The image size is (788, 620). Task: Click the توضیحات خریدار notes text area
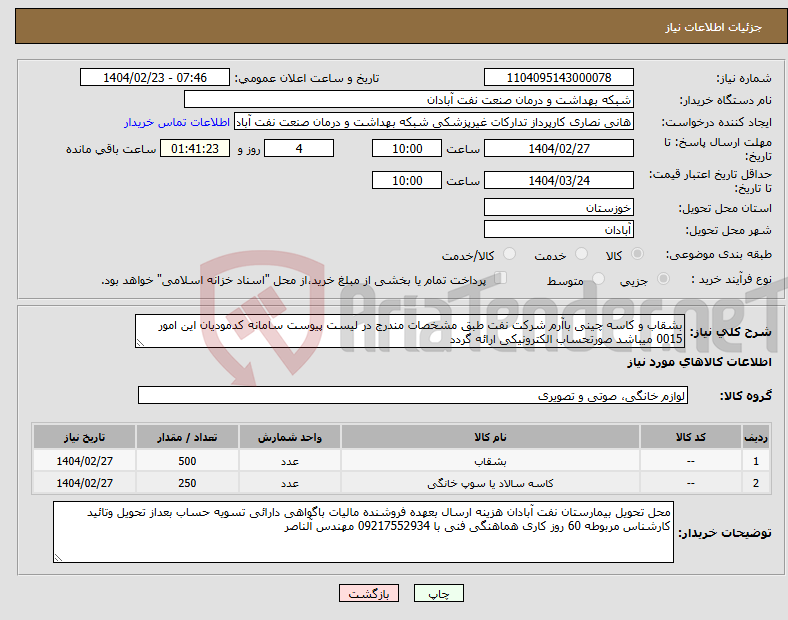click(363, 532)
